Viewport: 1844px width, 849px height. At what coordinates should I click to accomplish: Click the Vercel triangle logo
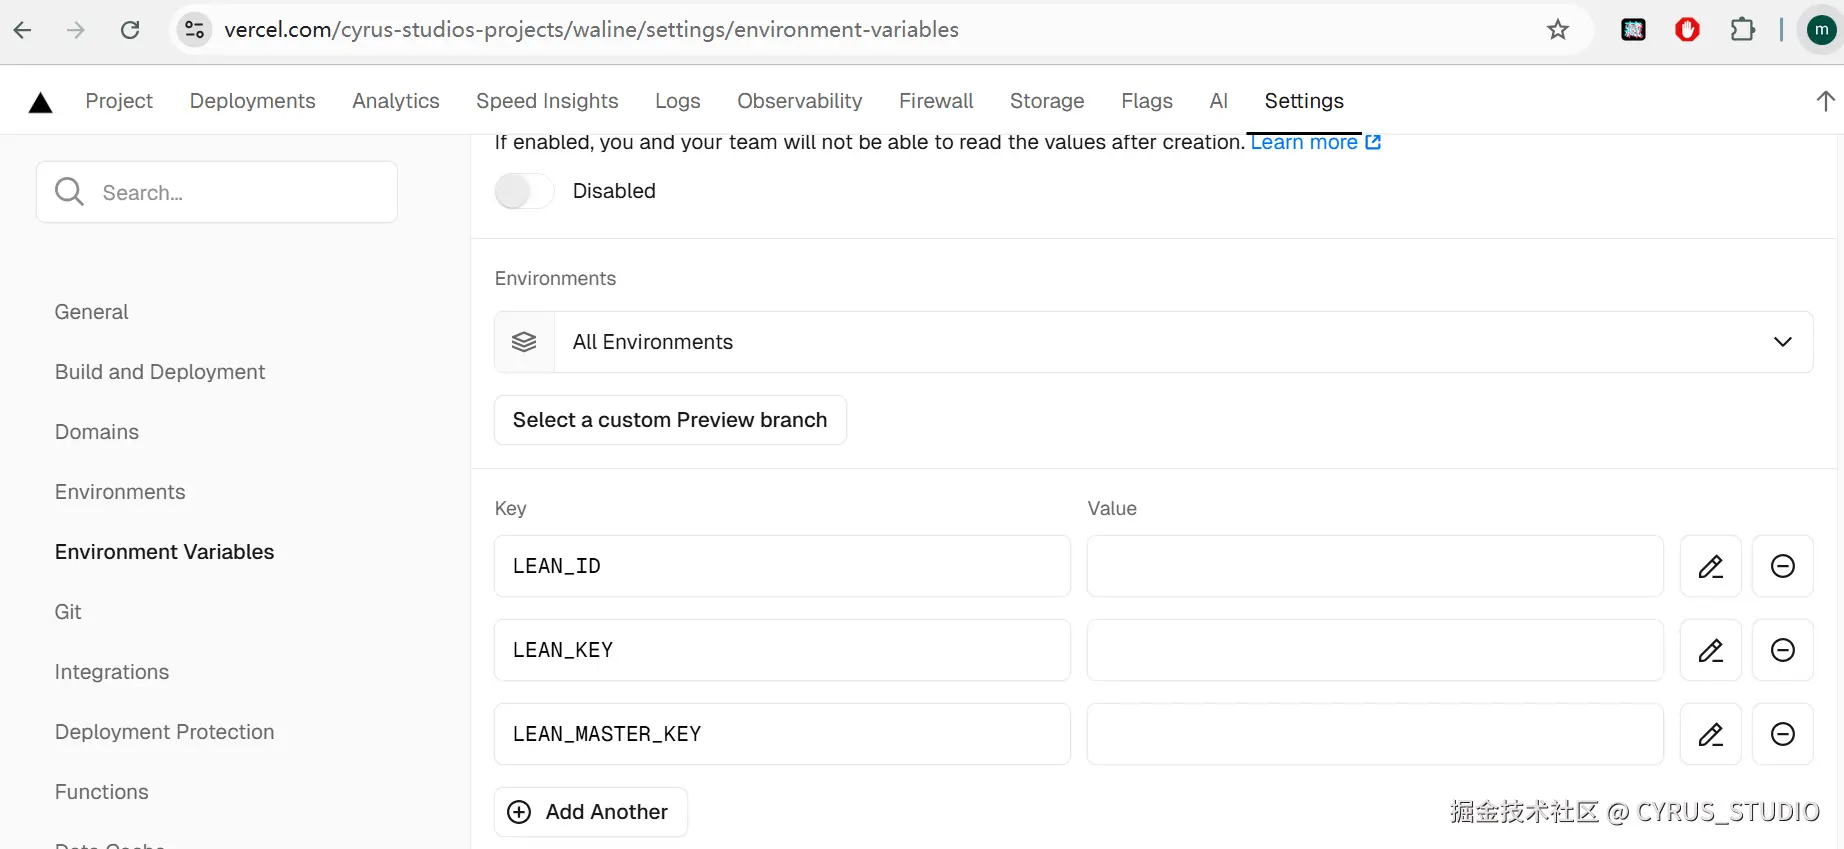click(x=41, y=102)
